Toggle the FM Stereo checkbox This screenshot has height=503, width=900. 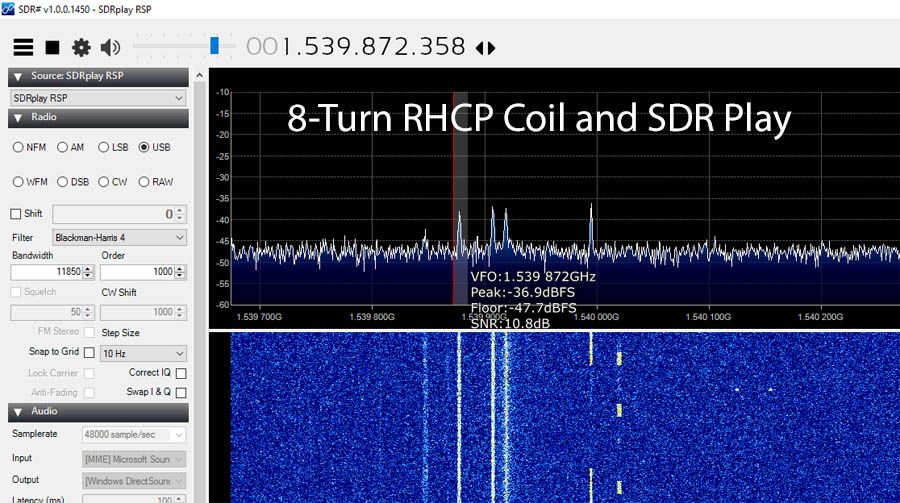[89, 332]
